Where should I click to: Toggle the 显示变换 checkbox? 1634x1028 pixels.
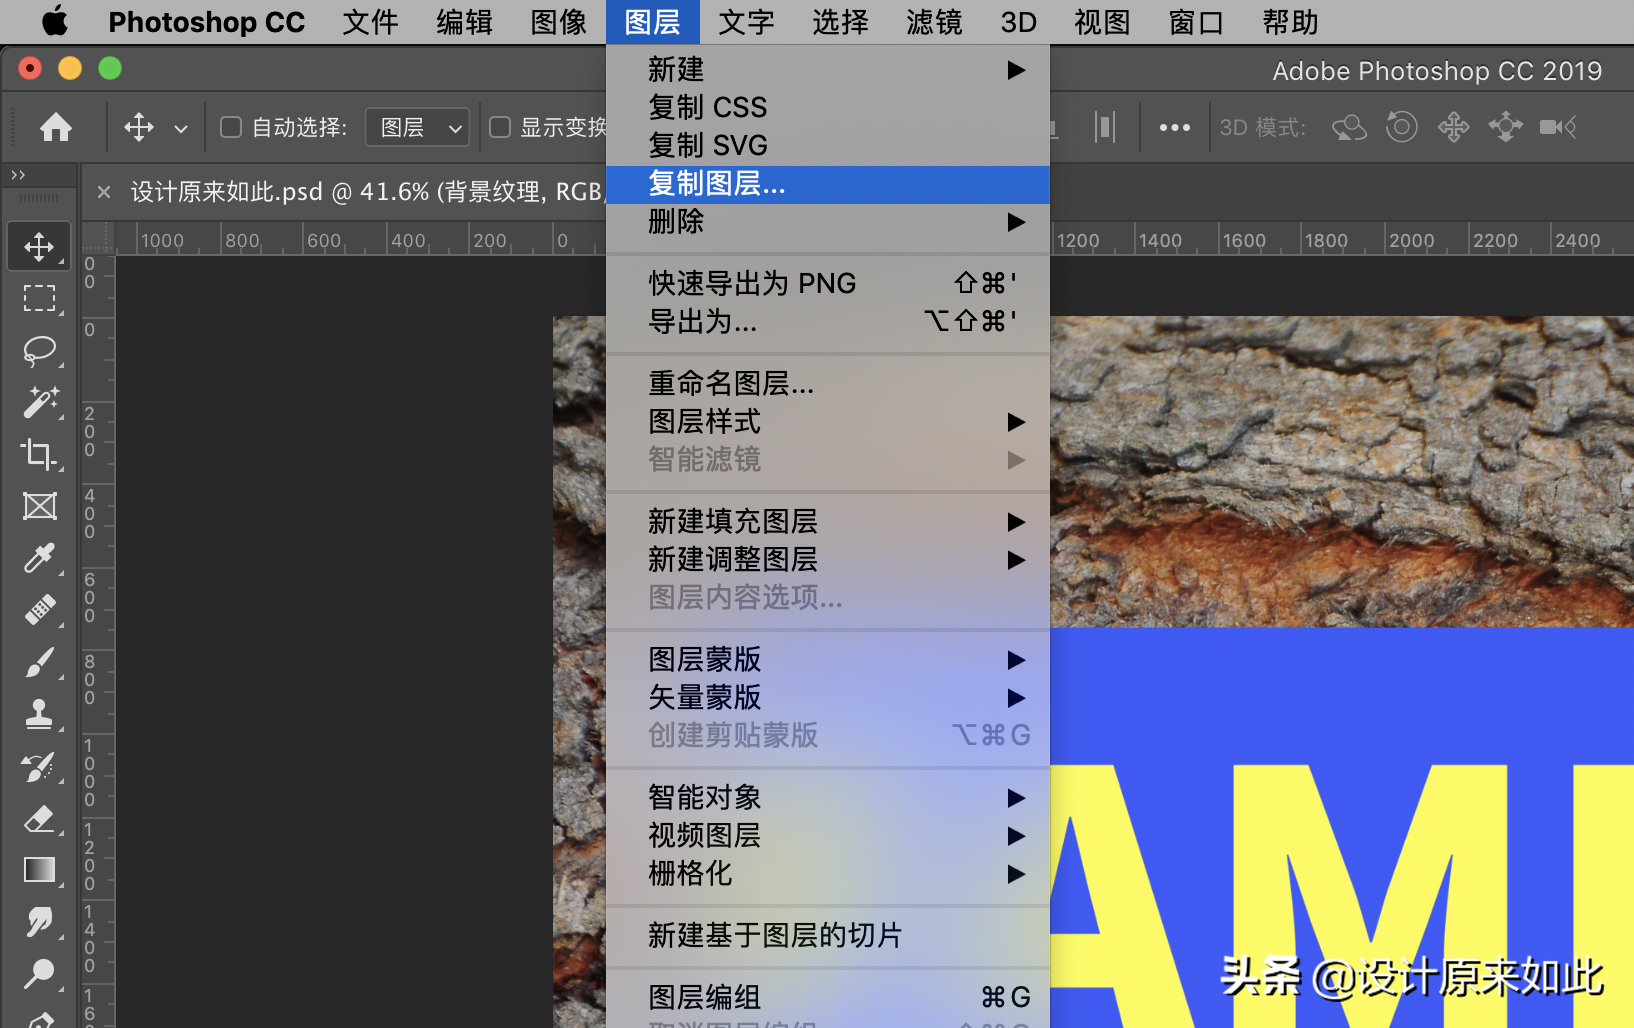500,127
